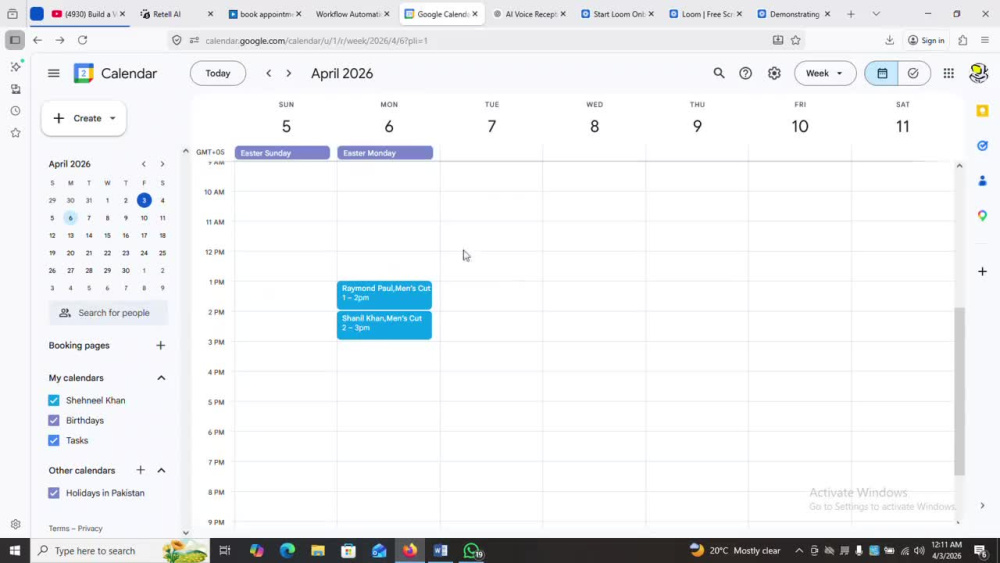Screen dimensions: 1000x563
Task: Open the Google apps grid
Action: click(948, 73)
